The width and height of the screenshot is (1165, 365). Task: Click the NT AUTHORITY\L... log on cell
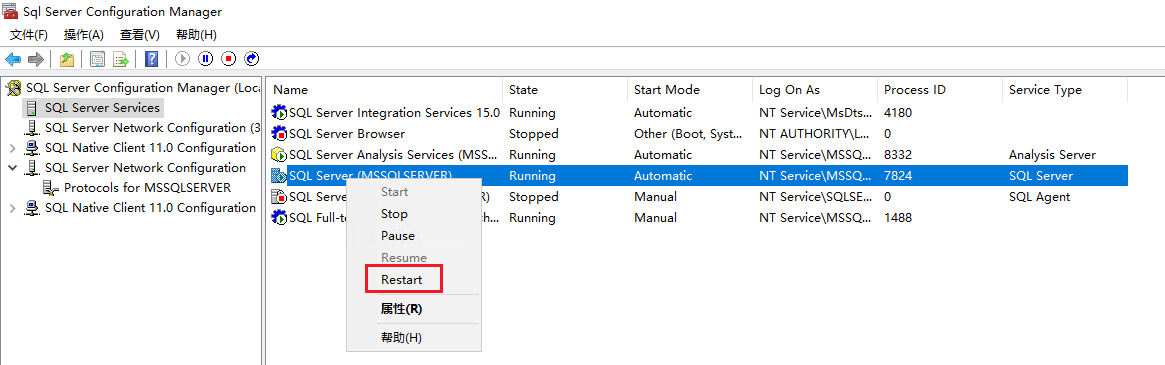point(814,134)
